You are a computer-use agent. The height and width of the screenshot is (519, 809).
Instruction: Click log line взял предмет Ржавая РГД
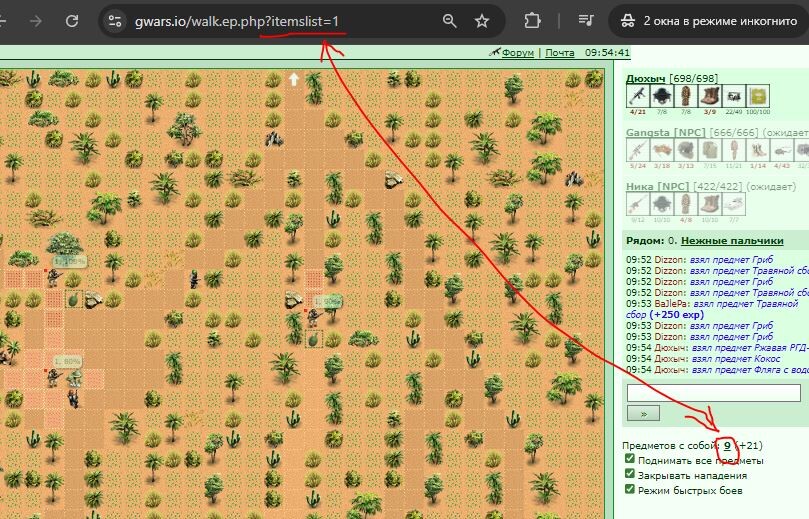(750, 348)
